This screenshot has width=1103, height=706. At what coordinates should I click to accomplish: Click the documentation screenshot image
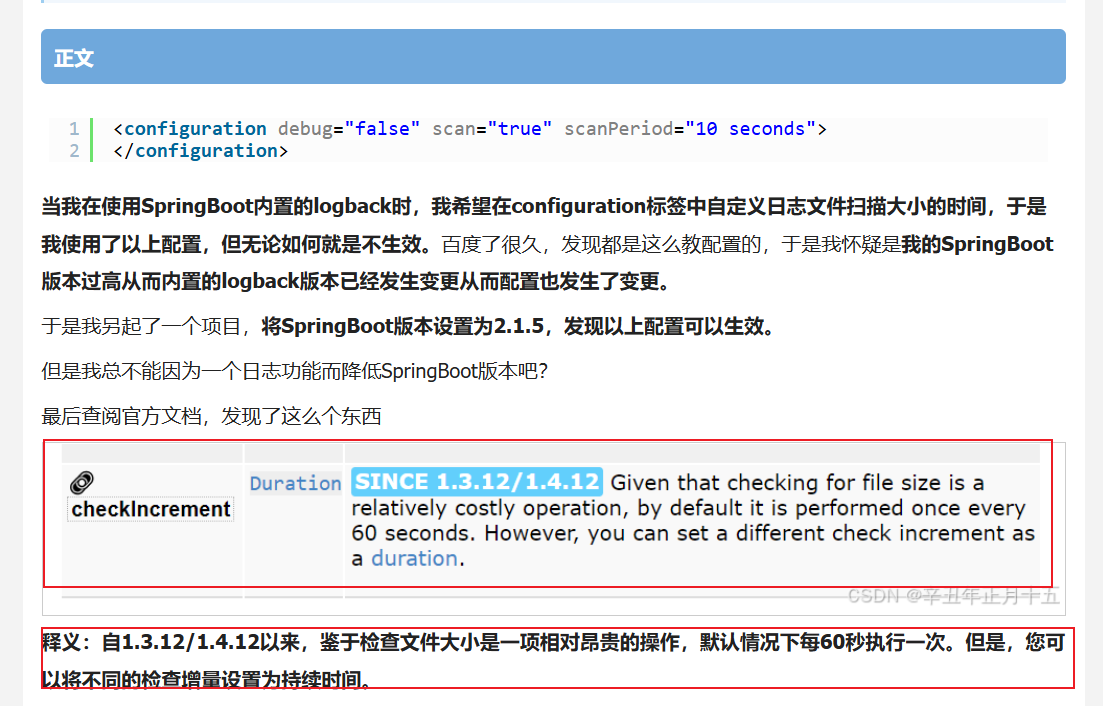coord(554,529)
